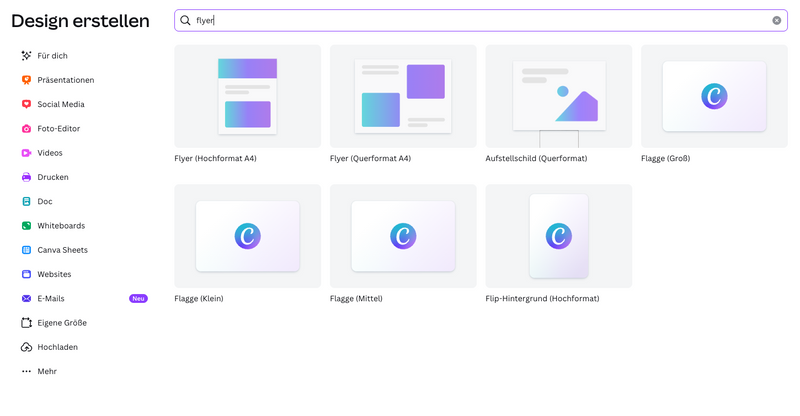This screenshot has width=800, height=416.
Task: Click the search magnifier icon
Action: click(x=185, y=20)
